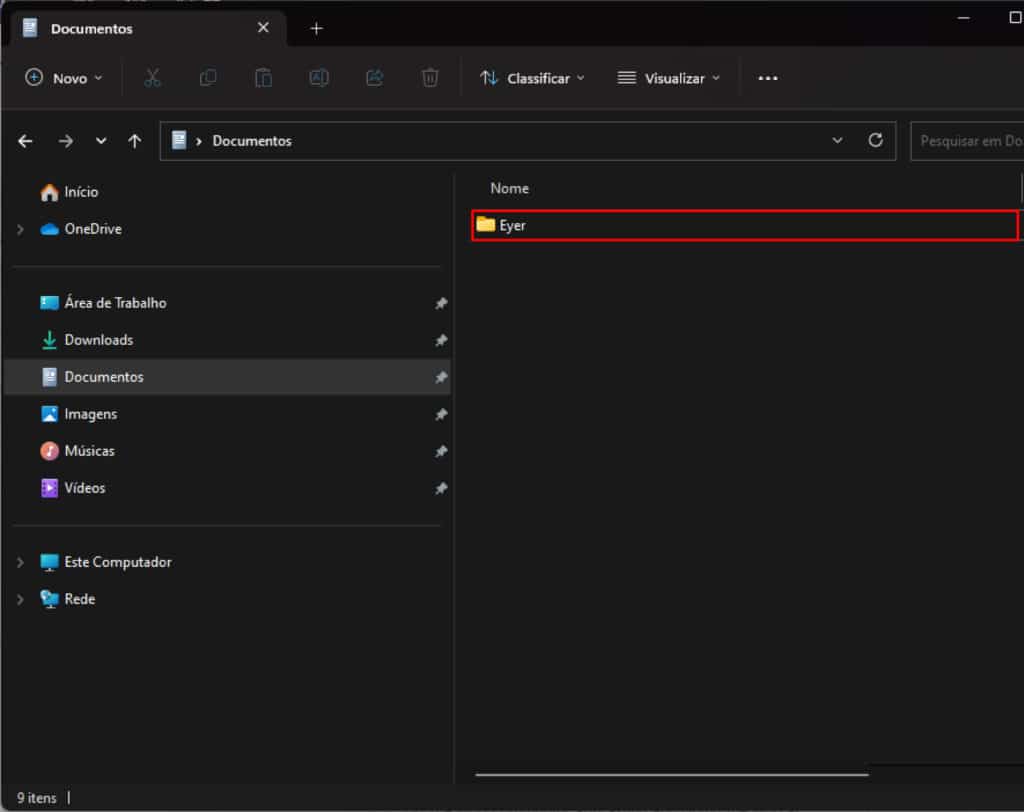The image size is (1024, 812).
Task: Unpin Área de Trabalho using pin icon
Action: [441, 304]
